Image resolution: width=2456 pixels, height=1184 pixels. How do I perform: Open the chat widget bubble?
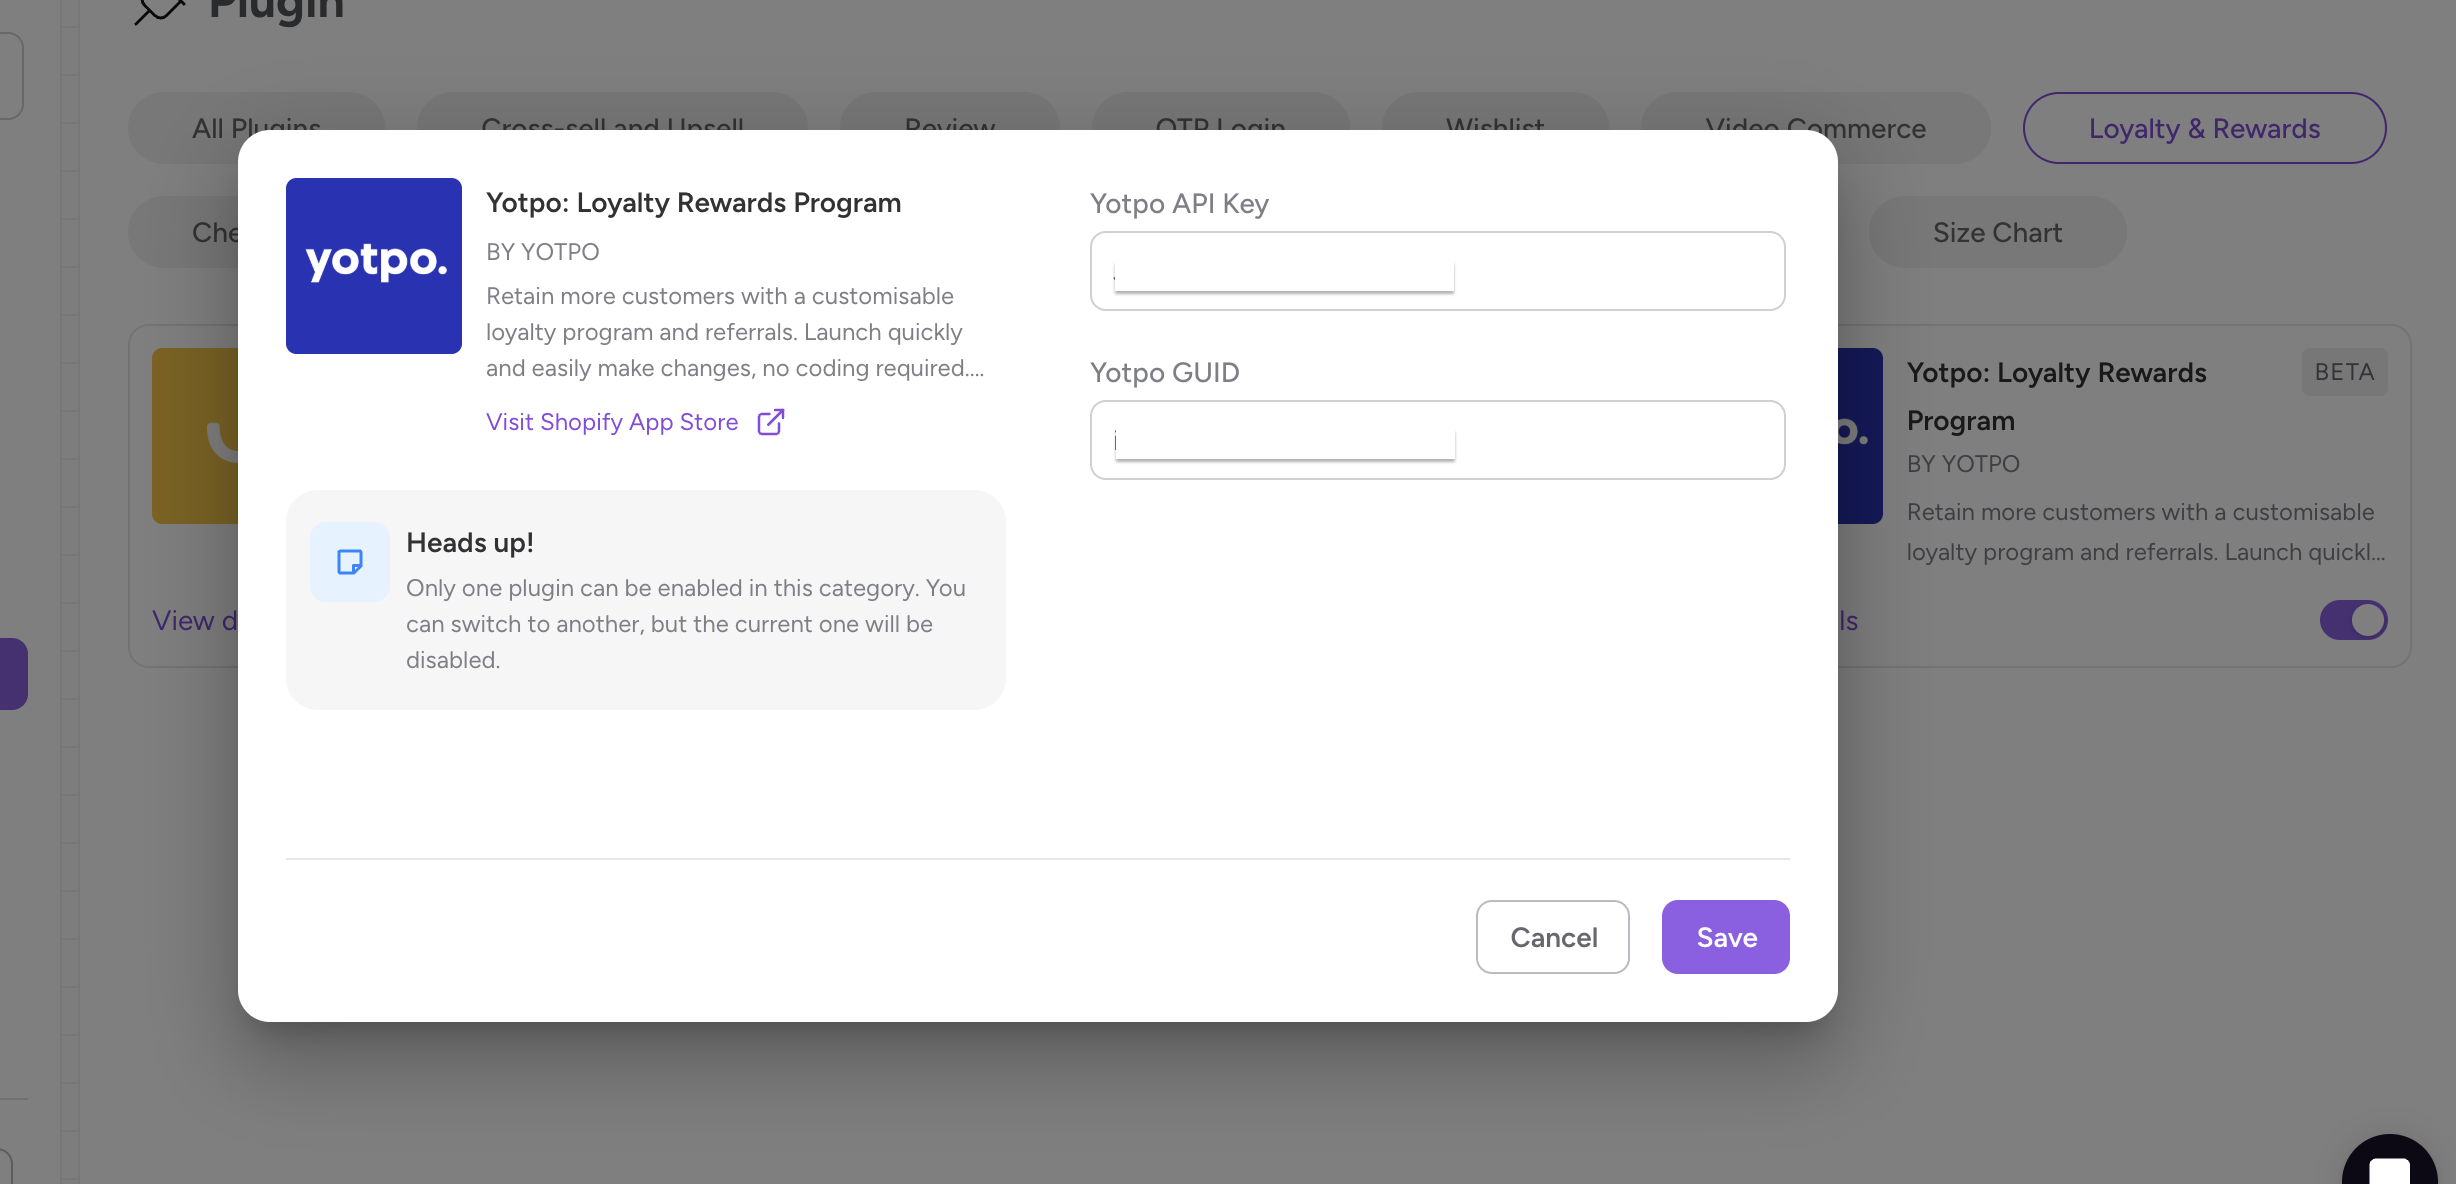tap(2389, 1166)
